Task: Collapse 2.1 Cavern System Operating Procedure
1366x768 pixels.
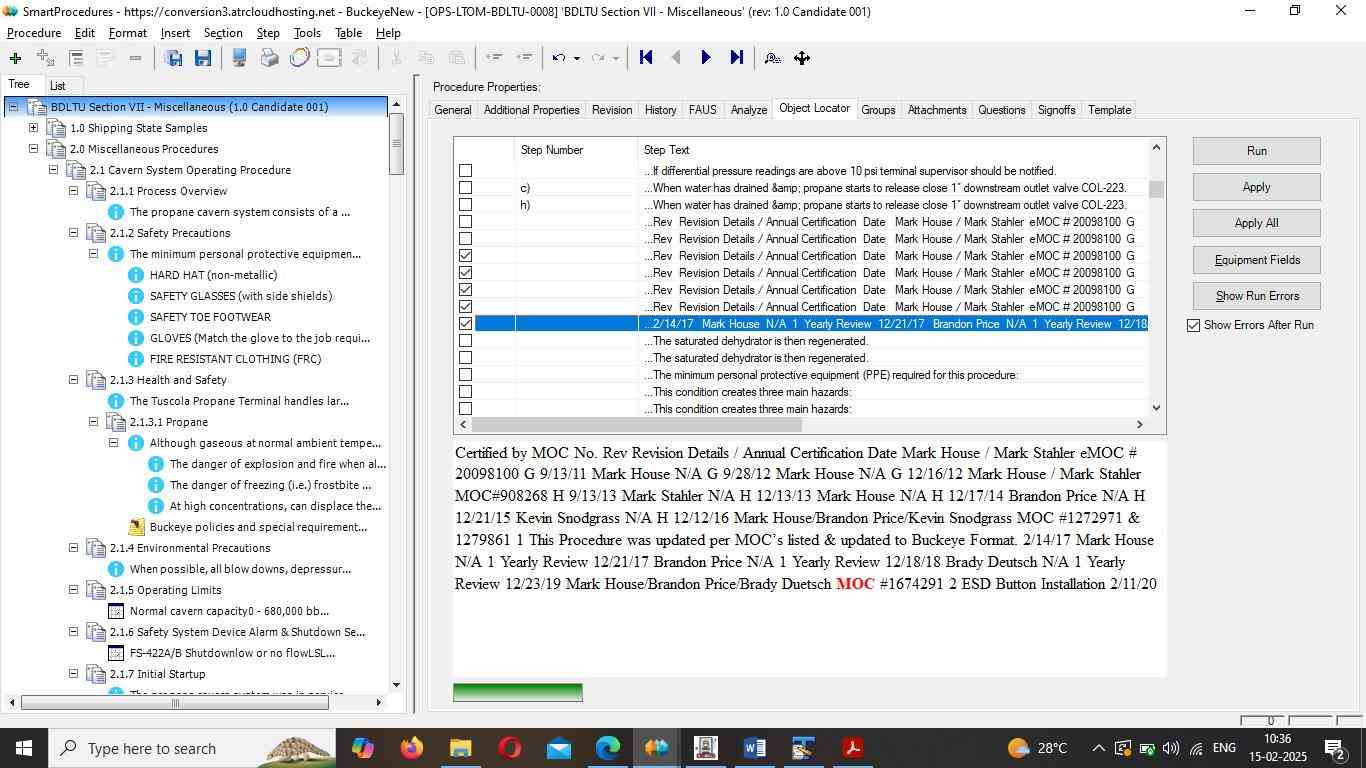Action: tap(53, 170)
